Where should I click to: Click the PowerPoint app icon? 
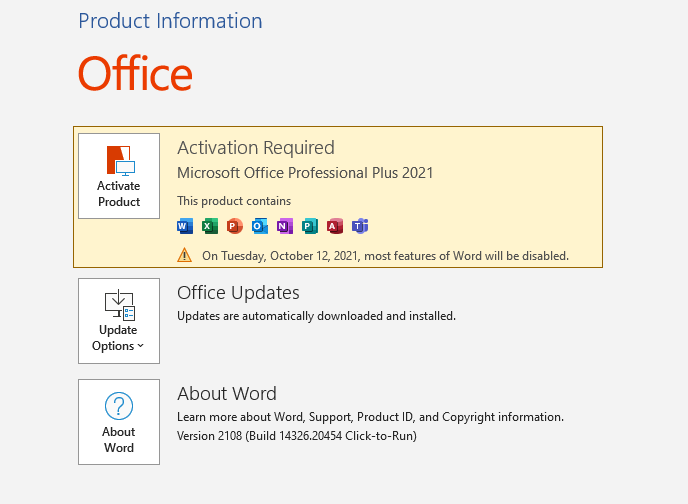click(235, 226)
